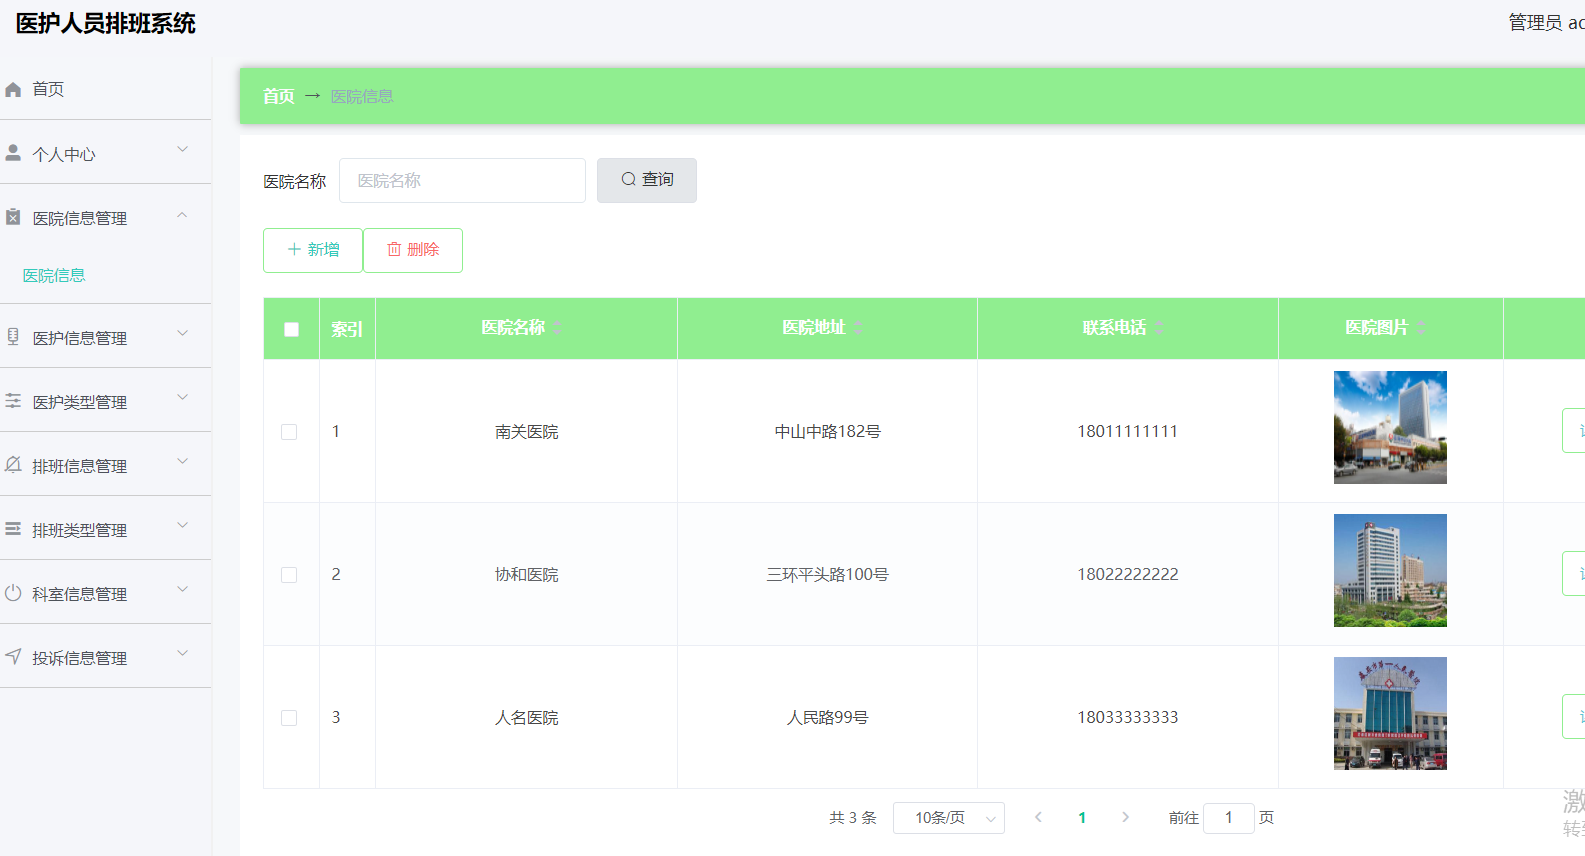Click the 新增 add button

pos(313,250)
